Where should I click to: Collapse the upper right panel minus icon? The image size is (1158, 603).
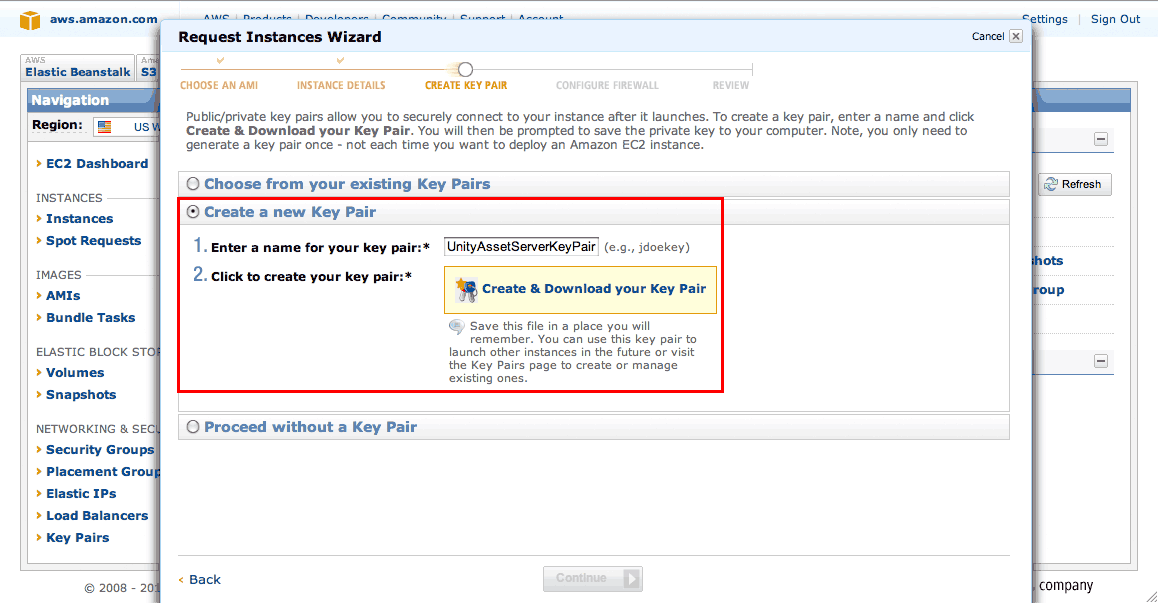1100,139
